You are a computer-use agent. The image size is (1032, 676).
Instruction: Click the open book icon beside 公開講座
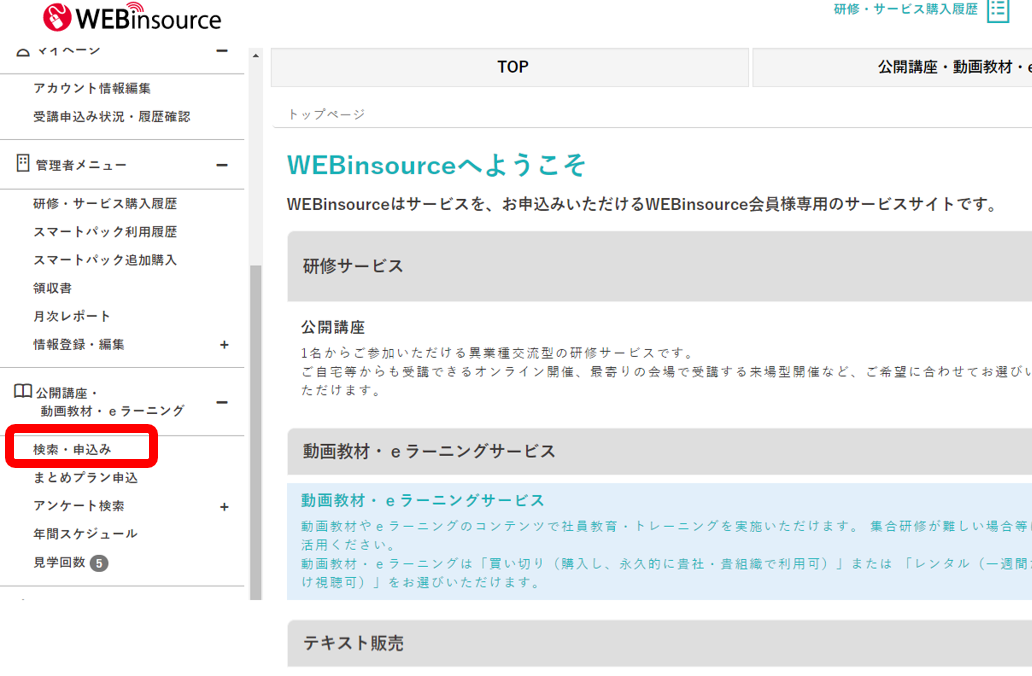(23, 391)
